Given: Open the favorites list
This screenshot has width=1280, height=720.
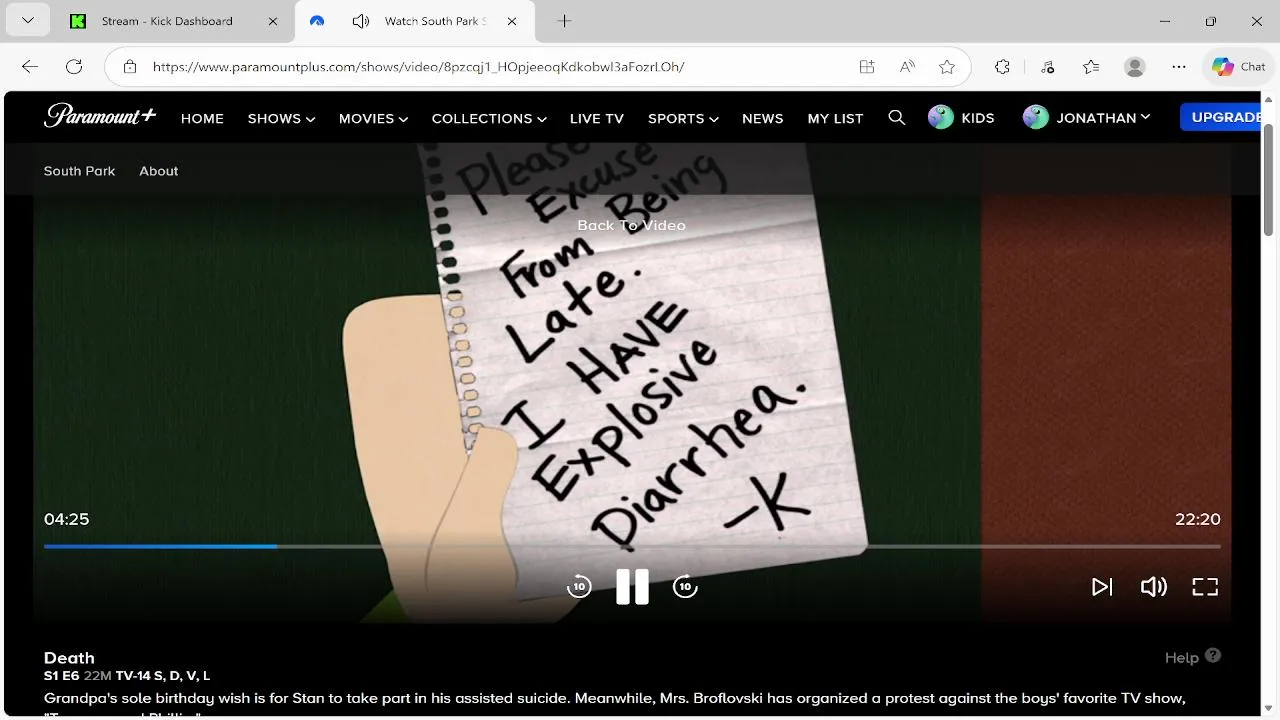Looking at the screenshot, I should point(1091,67).
